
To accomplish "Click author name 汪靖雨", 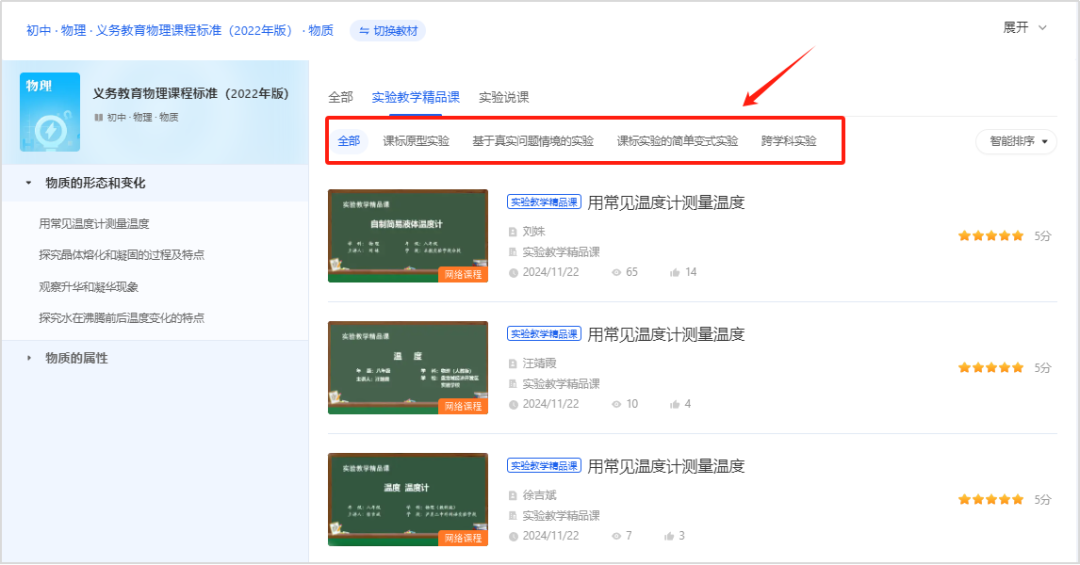I will pyautogui.click(x=539, y=363).
